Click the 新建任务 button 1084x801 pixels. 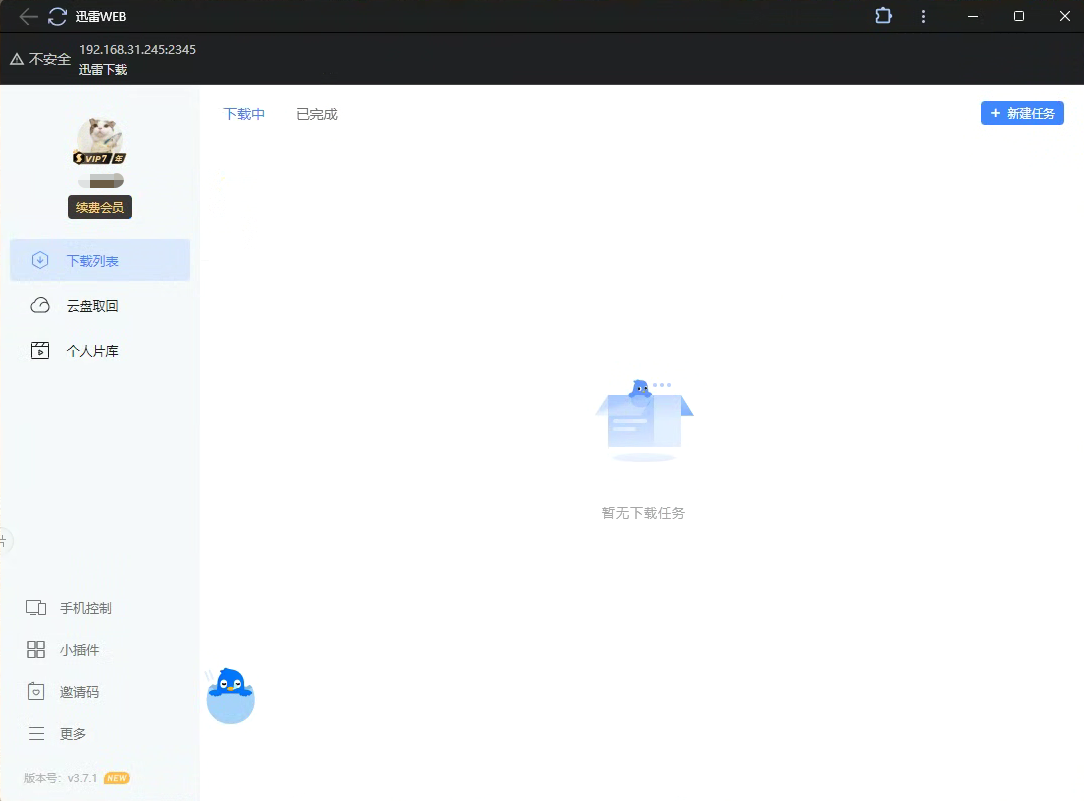point(1022,113)
